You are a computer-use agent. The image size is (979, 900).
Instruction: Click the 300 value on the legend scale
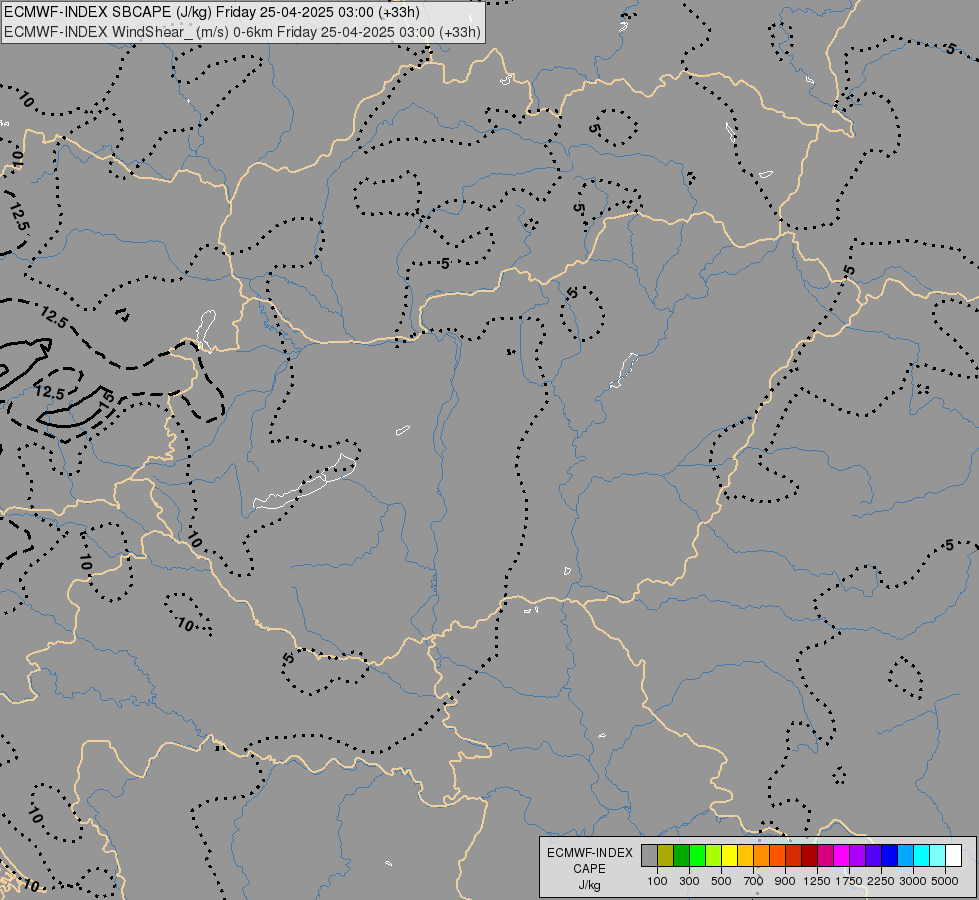pyautogui.click(x=689, y=881)
